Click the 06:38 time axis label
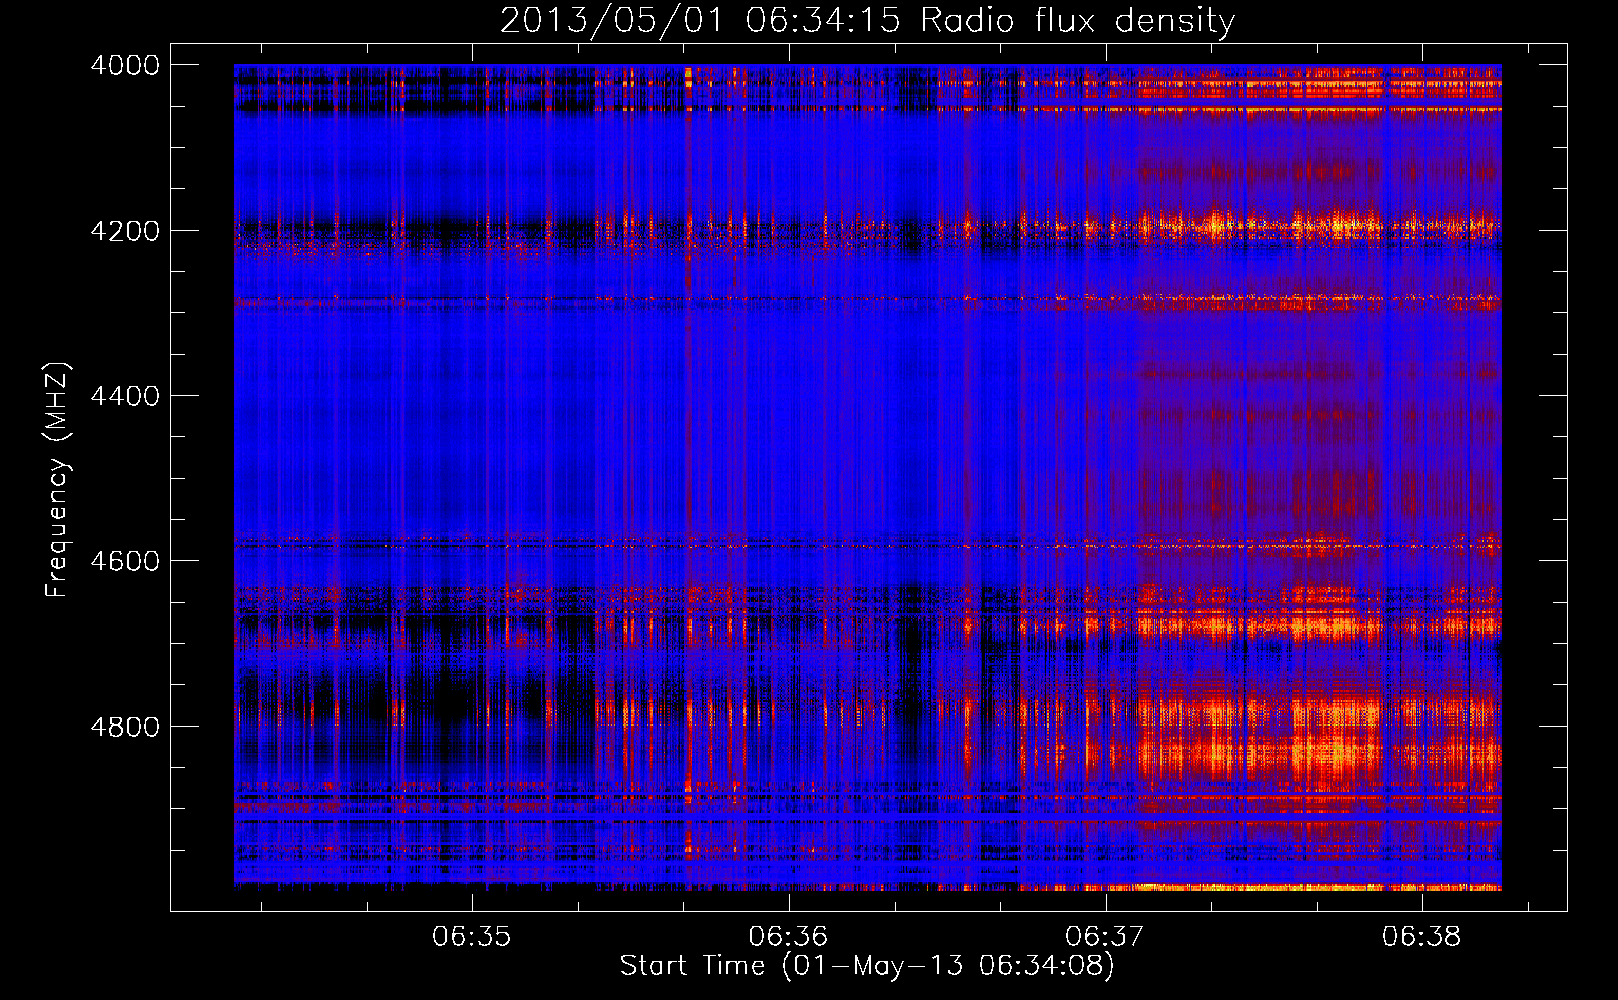1618x1000 pixels. [1422, 937]
